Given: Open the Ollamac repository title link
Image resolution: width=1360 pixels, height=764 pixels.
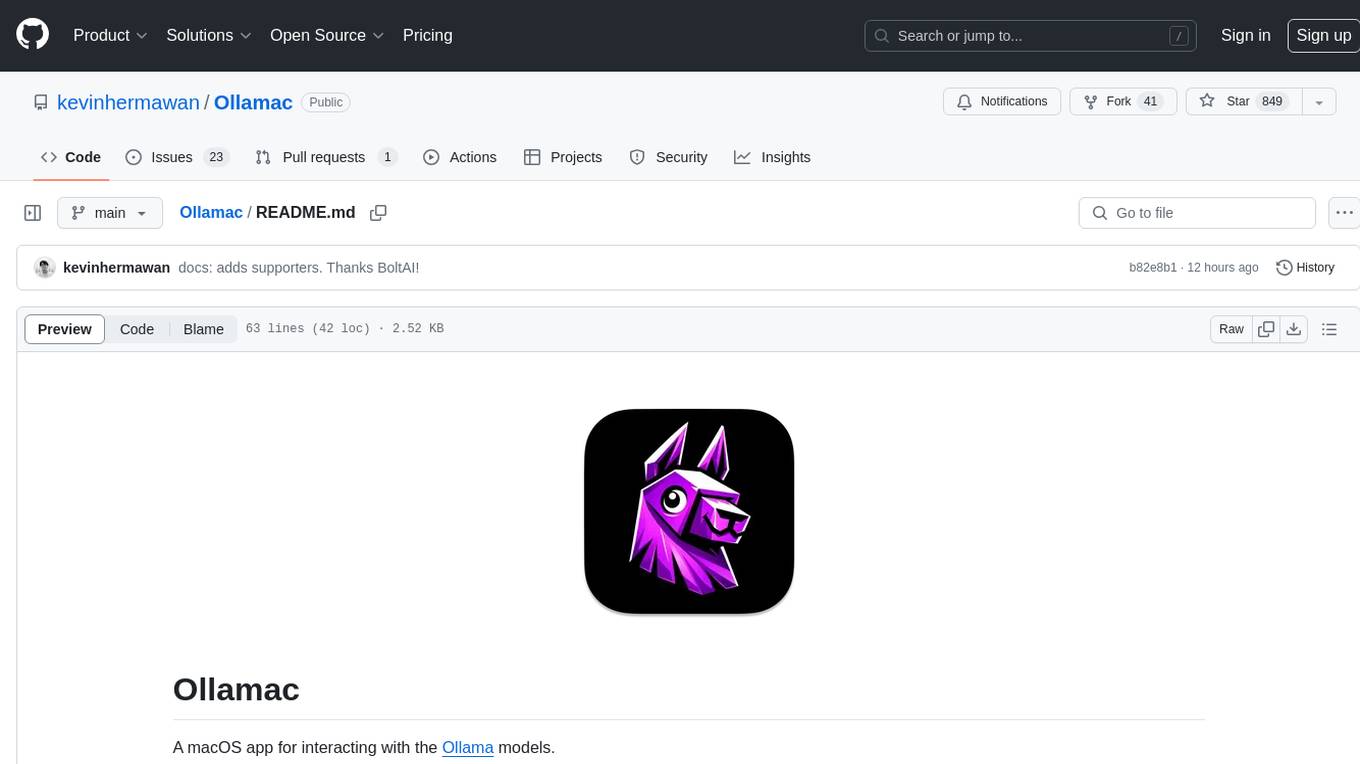Looking at the screenshot, I should click(x=253, y=102).
